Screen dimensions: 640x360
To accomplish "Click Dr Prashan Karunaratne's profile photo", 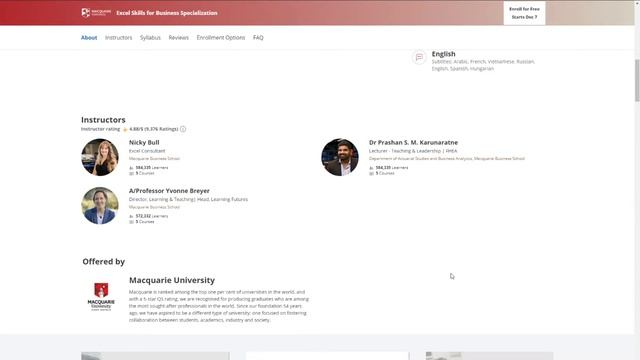I will pyautogui.click(x=340, y=157).
